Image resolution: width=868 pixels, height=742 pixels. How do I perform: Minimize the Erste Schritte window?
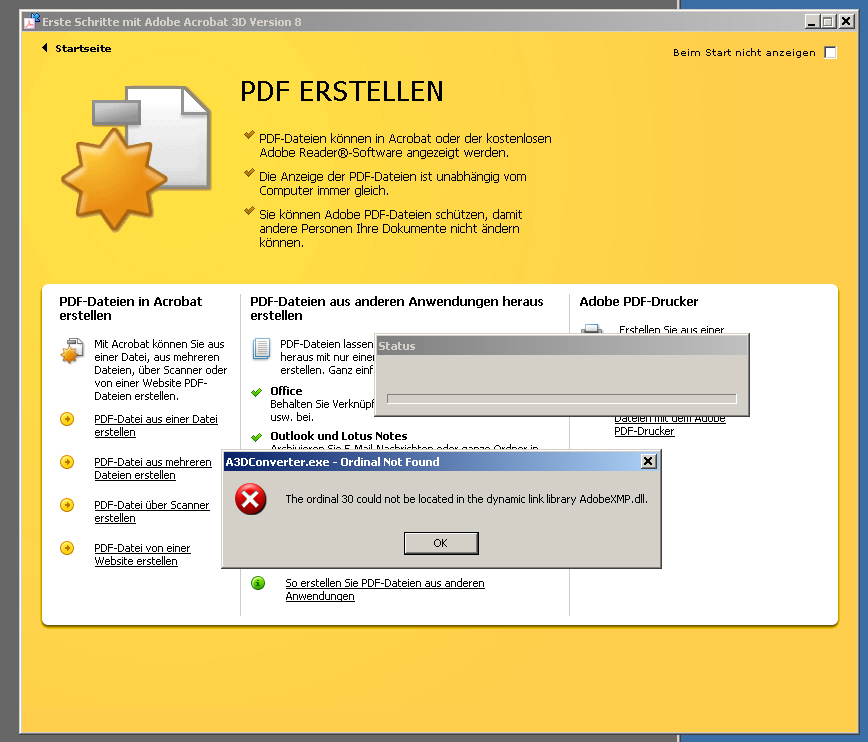point(812,22)
